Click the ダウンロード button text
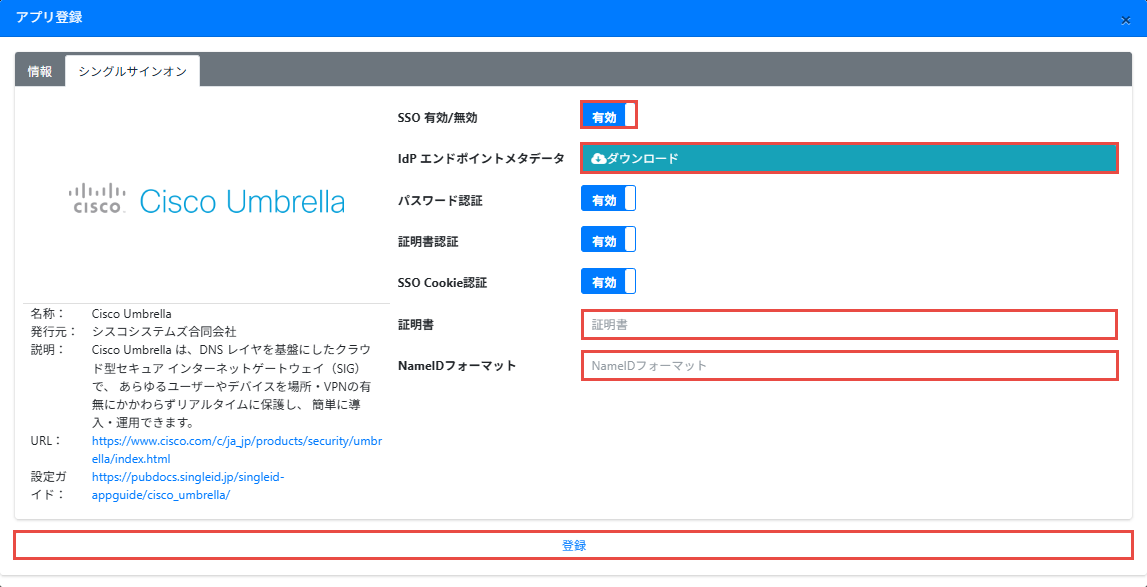The height and width of the screenshot is (587, 1147). point(643,158)
